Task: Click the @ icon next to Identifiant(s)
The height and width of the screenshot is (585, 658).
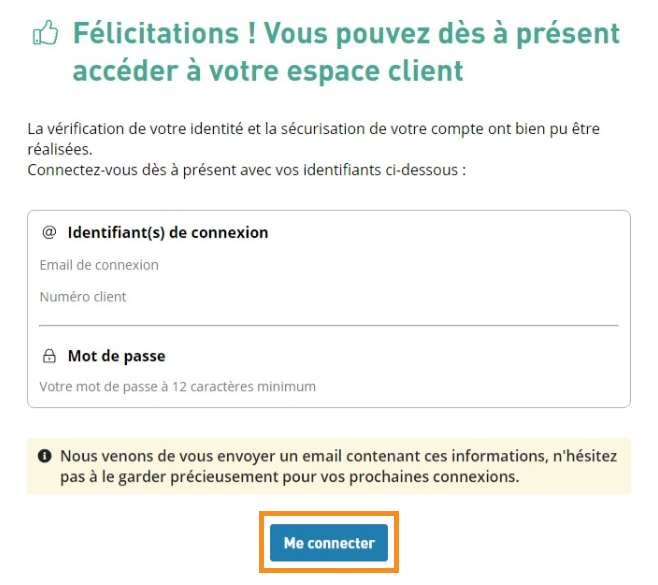Action: point(49,232)
